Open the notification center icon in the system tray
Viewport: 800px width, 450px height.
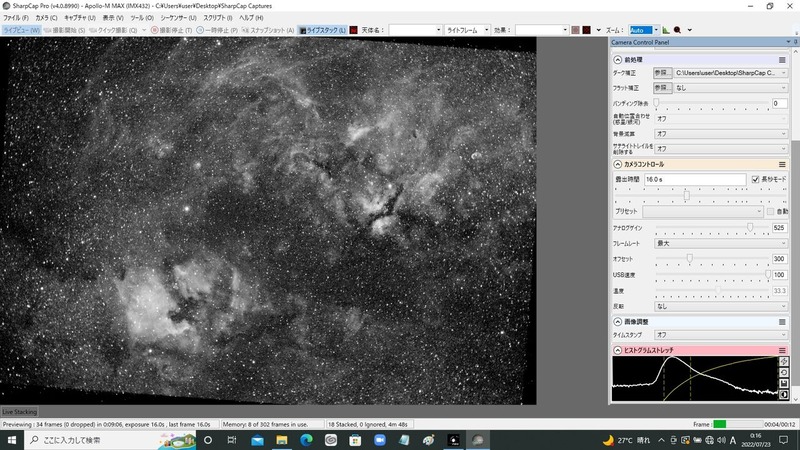783,440
